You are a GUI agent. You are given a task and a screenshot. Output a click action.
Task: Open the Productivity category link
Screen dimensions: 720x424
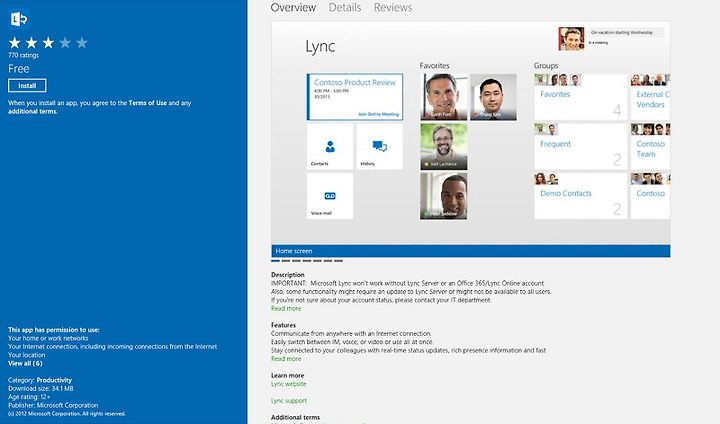point(54,380)
